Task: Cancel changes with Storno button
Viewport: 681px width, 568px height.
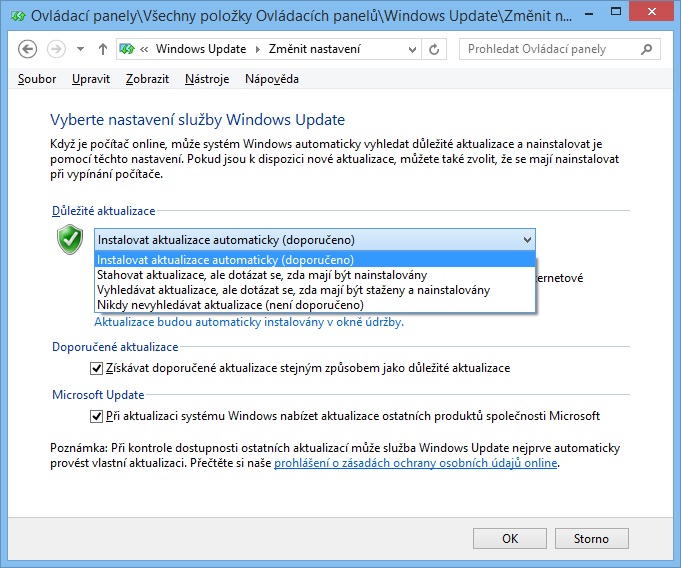Action: pyautogui.click(x=592, y=538)
